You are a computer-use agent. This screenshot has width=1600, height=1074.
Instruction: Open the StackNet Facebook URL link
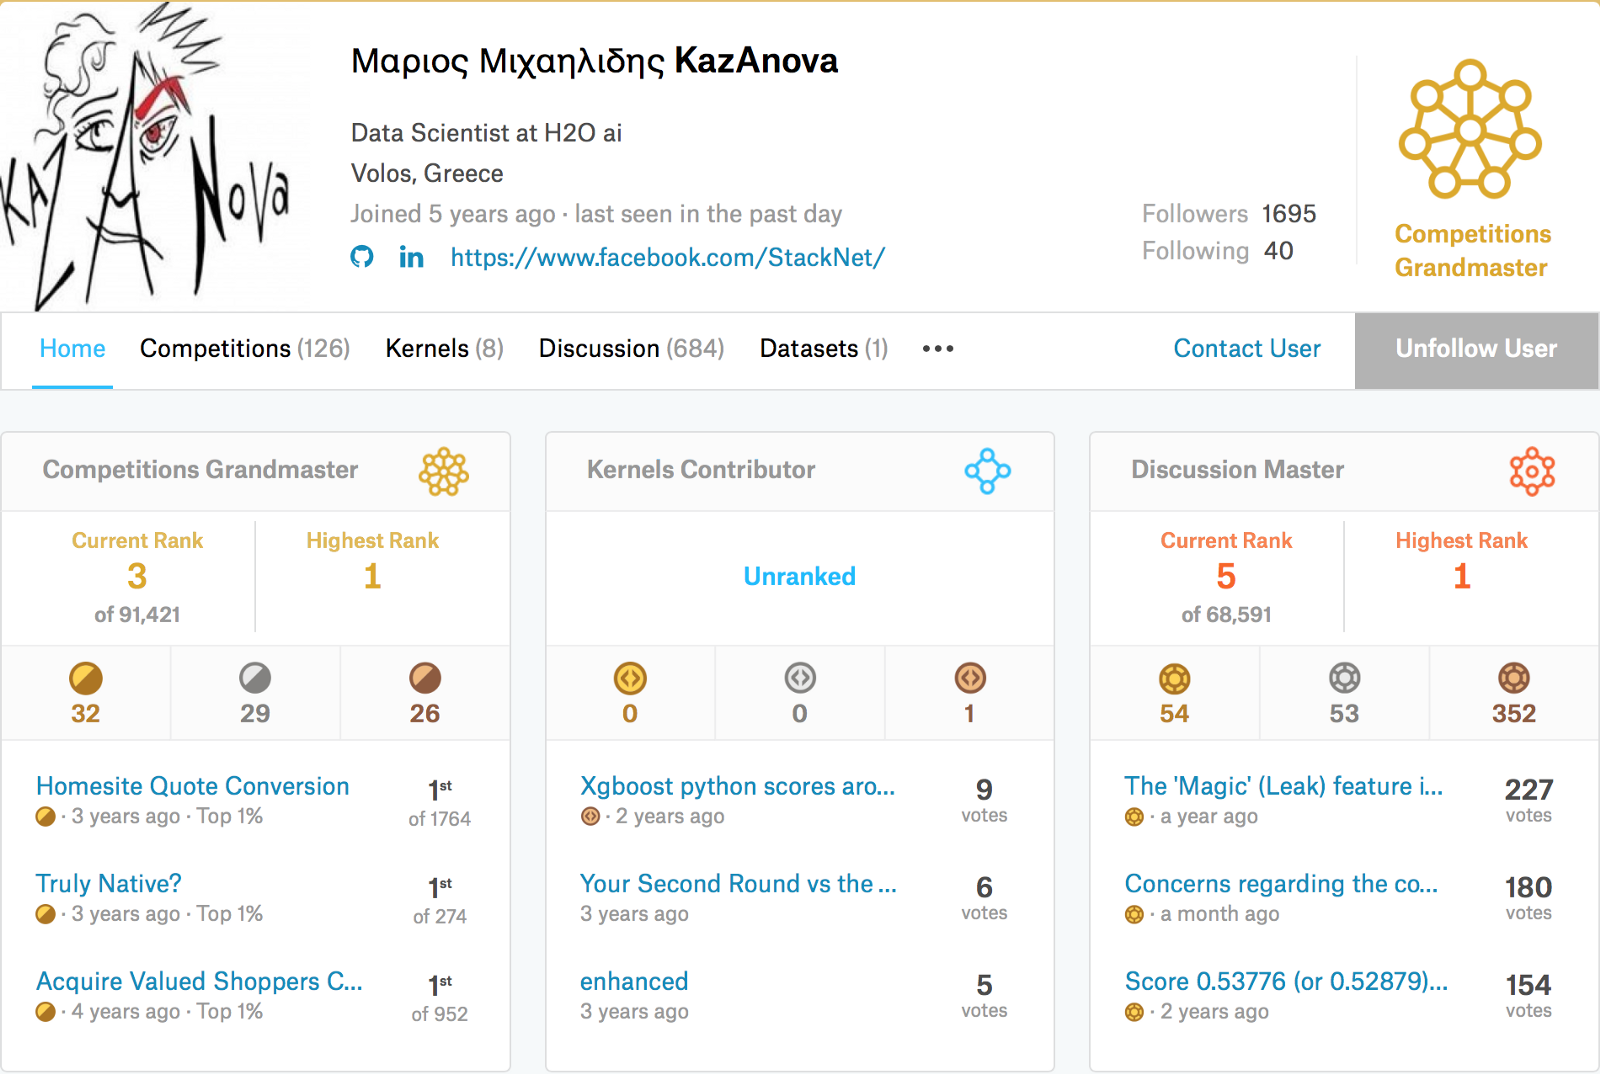pyautogui.click(x=667, y=258)
